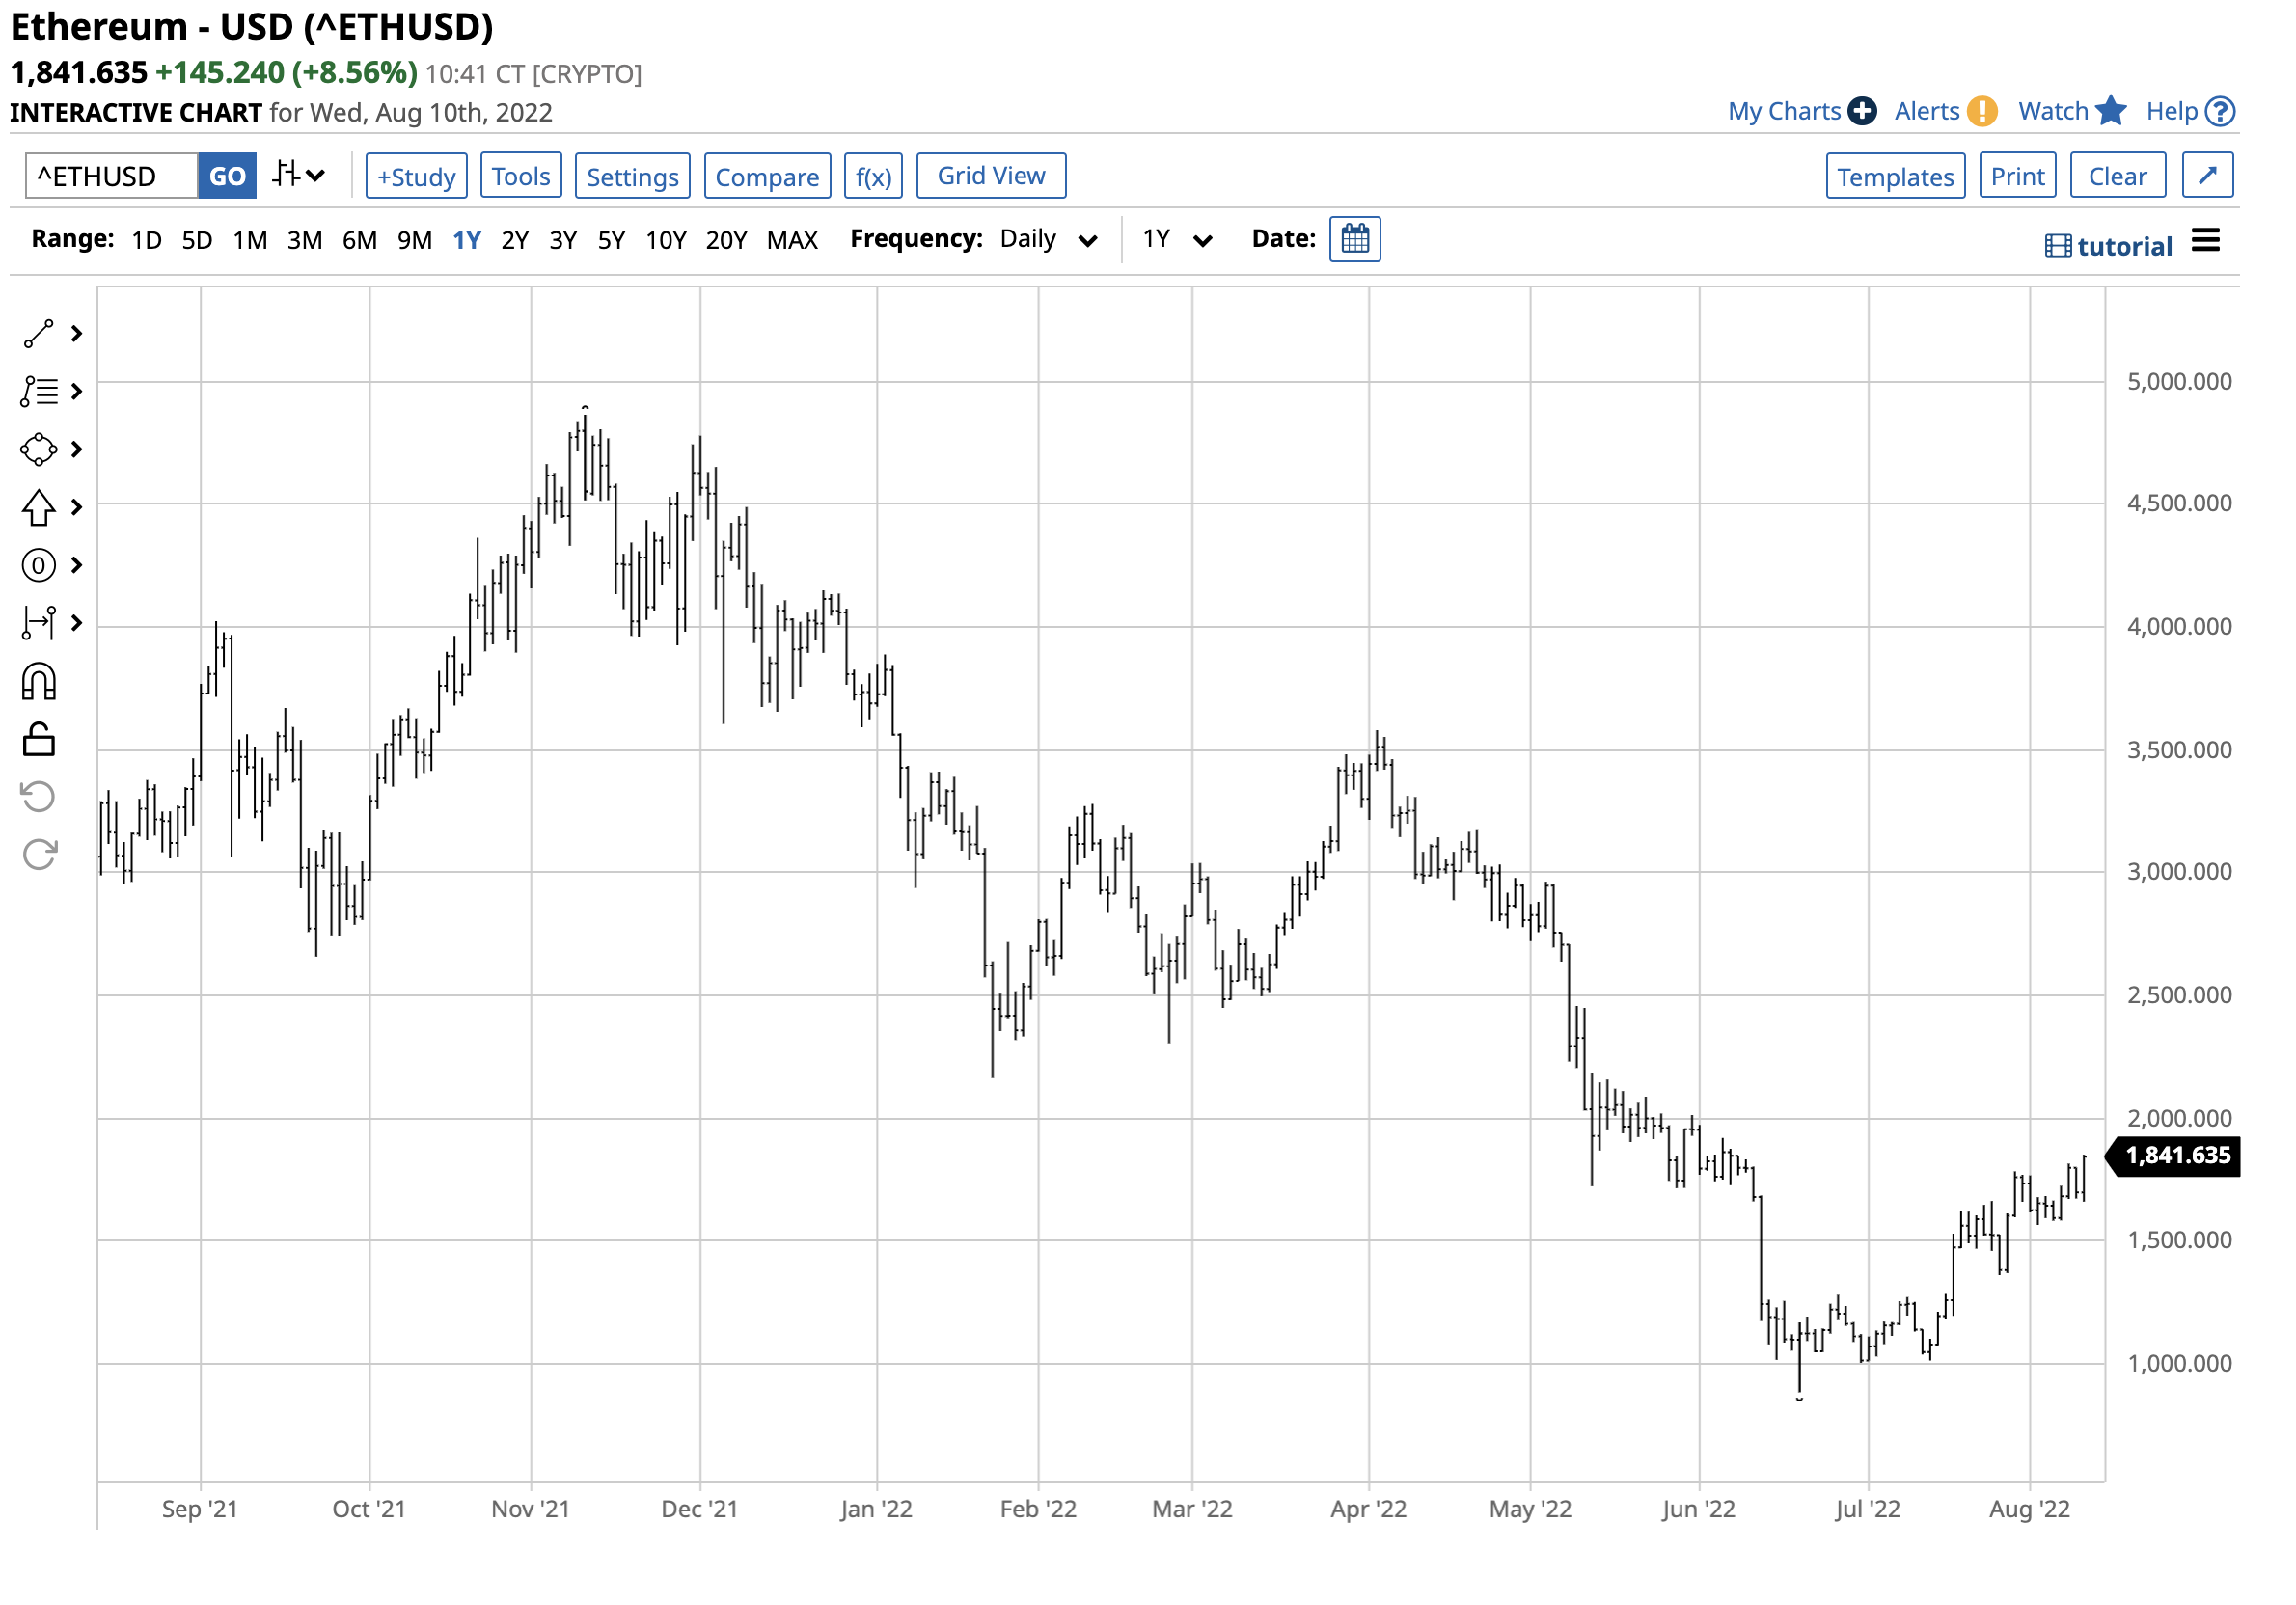The height and width of the screenshot is (1605, 2296).
Task: Click the undo arrow icon
Action: pos(38,798)
